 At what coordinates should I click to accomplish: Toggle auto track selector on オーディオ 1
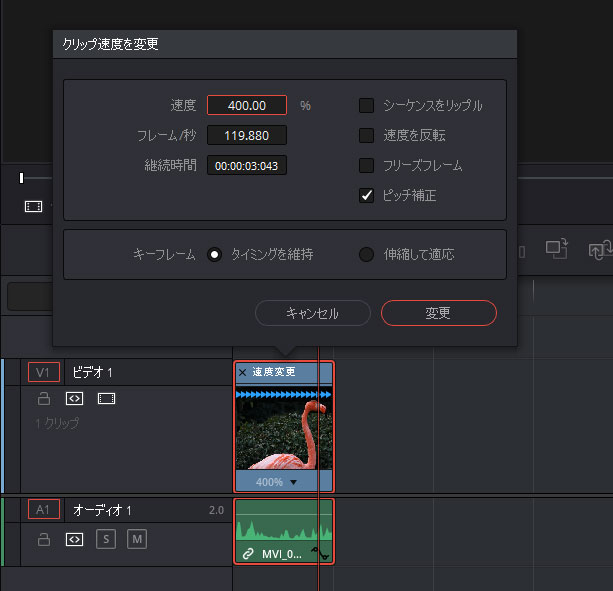click(74, 539)
